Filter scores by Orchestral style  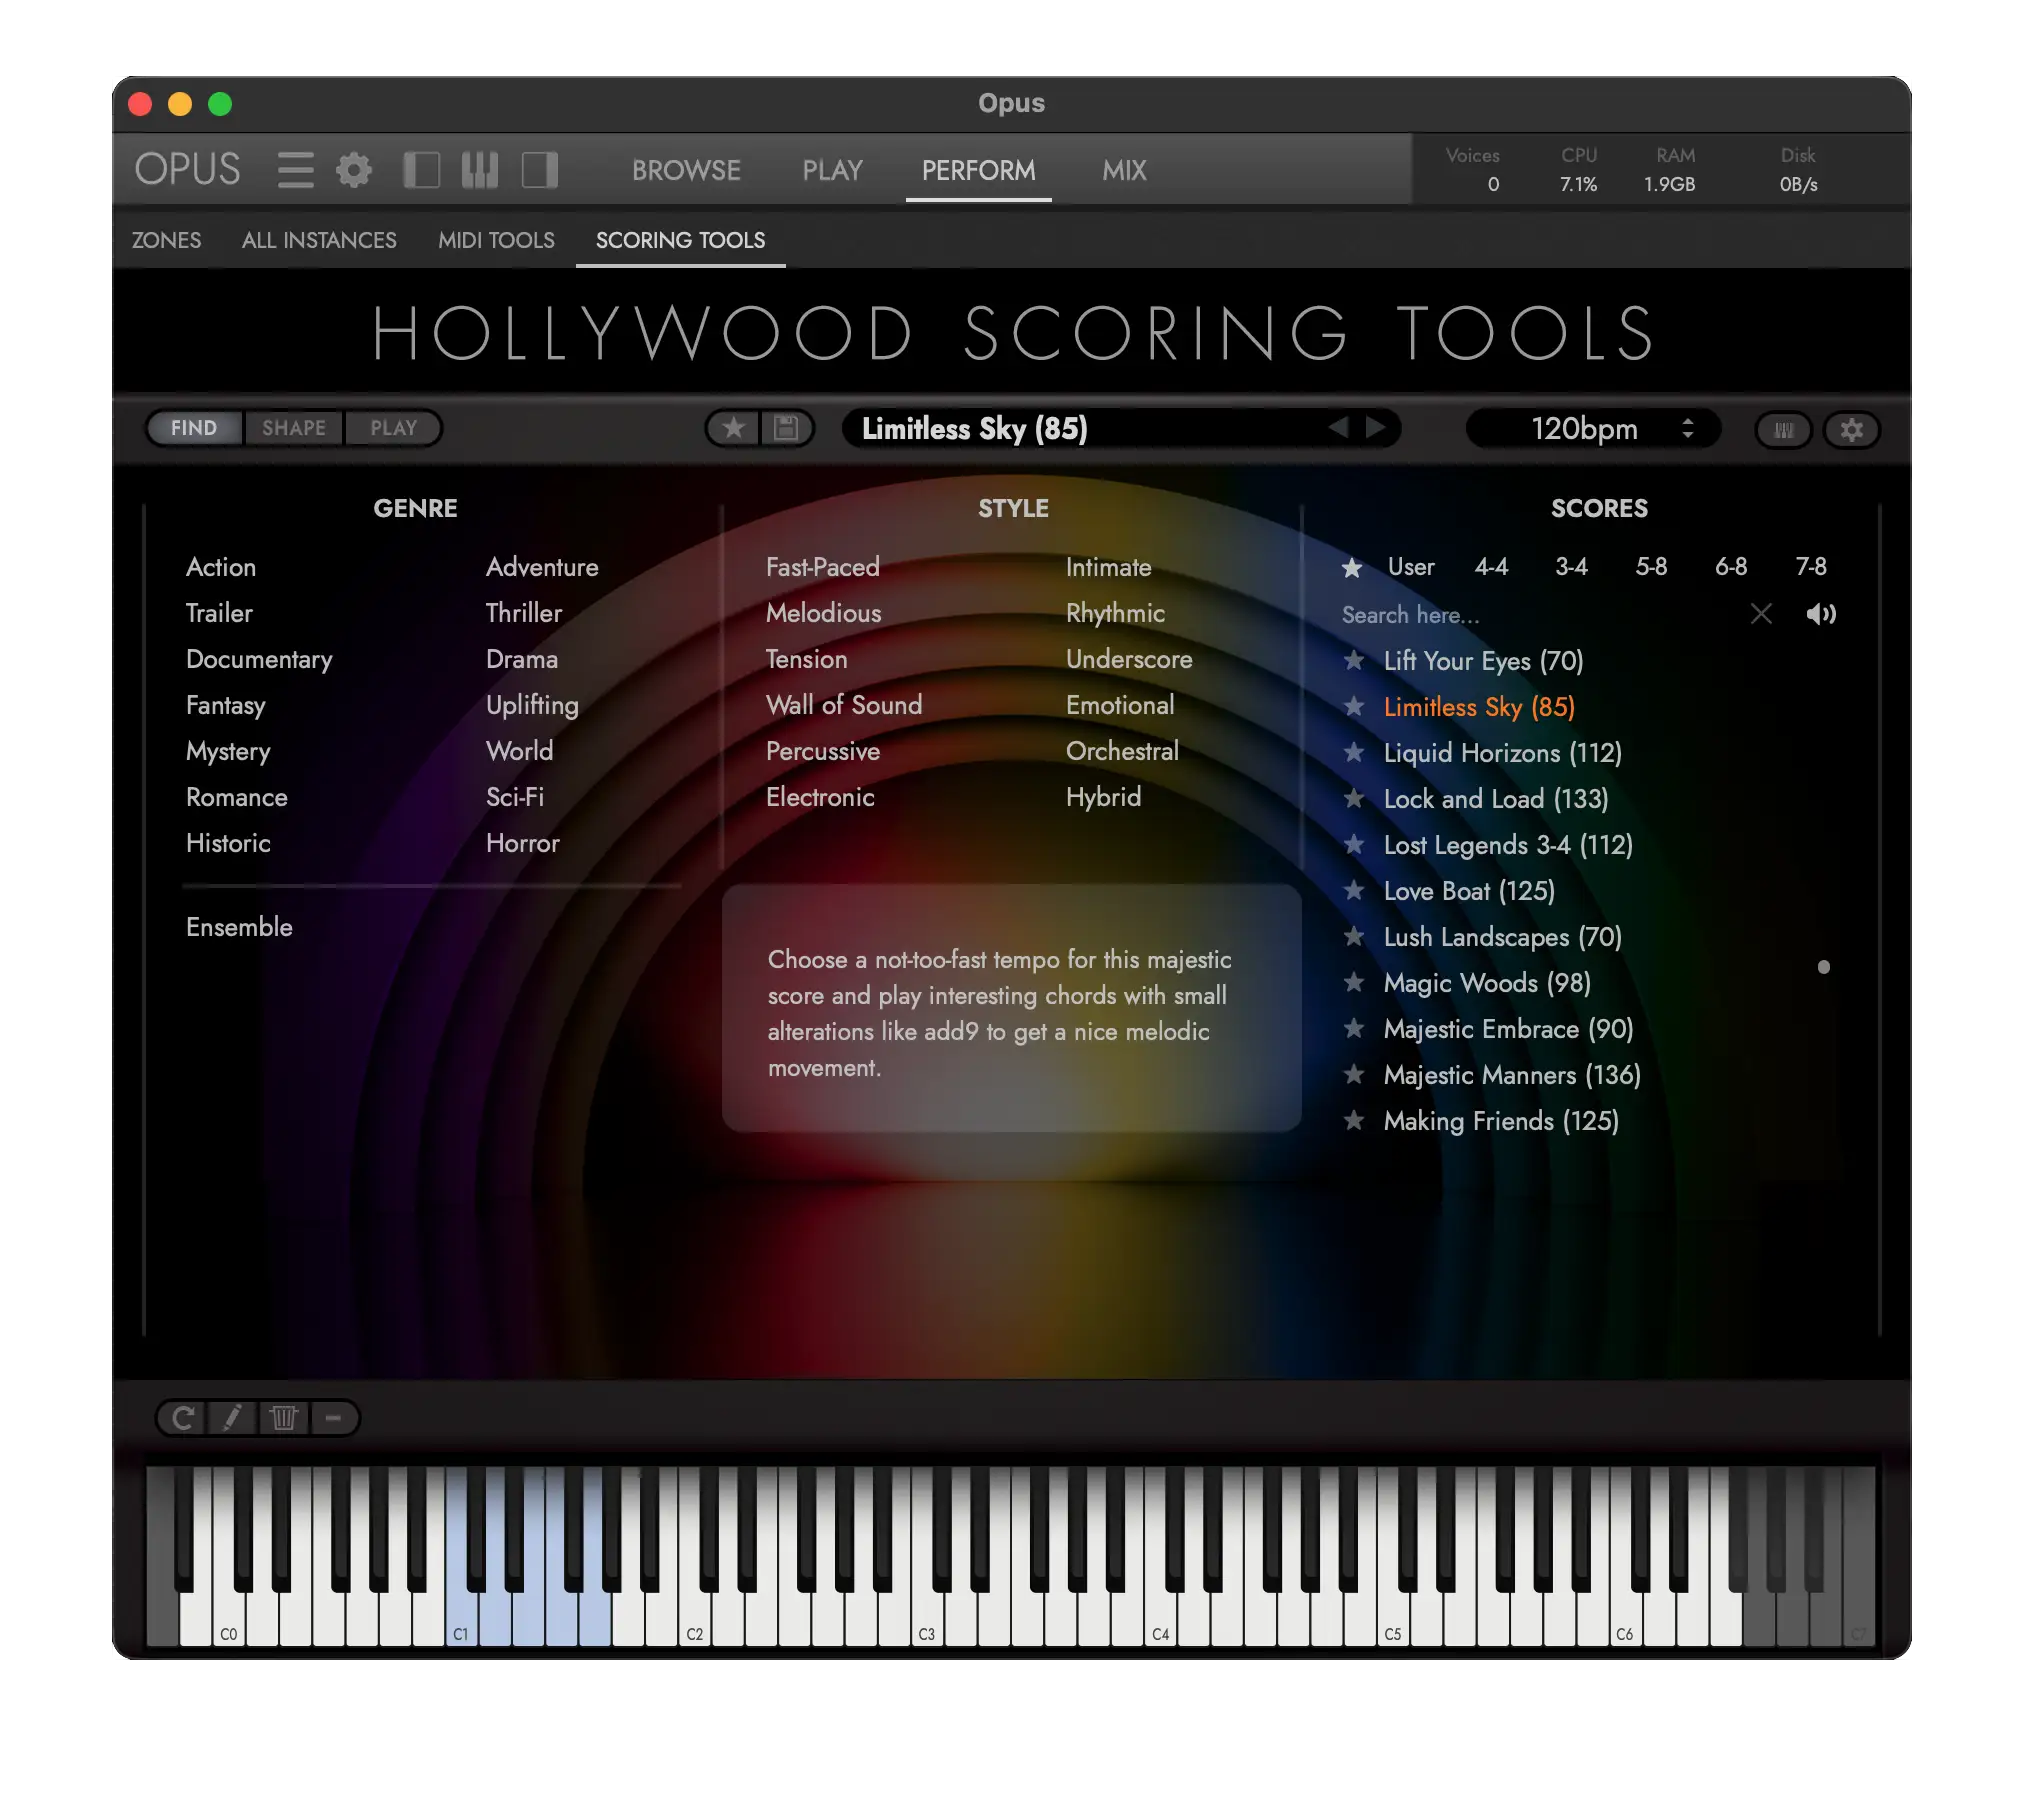click(1122, 751)
